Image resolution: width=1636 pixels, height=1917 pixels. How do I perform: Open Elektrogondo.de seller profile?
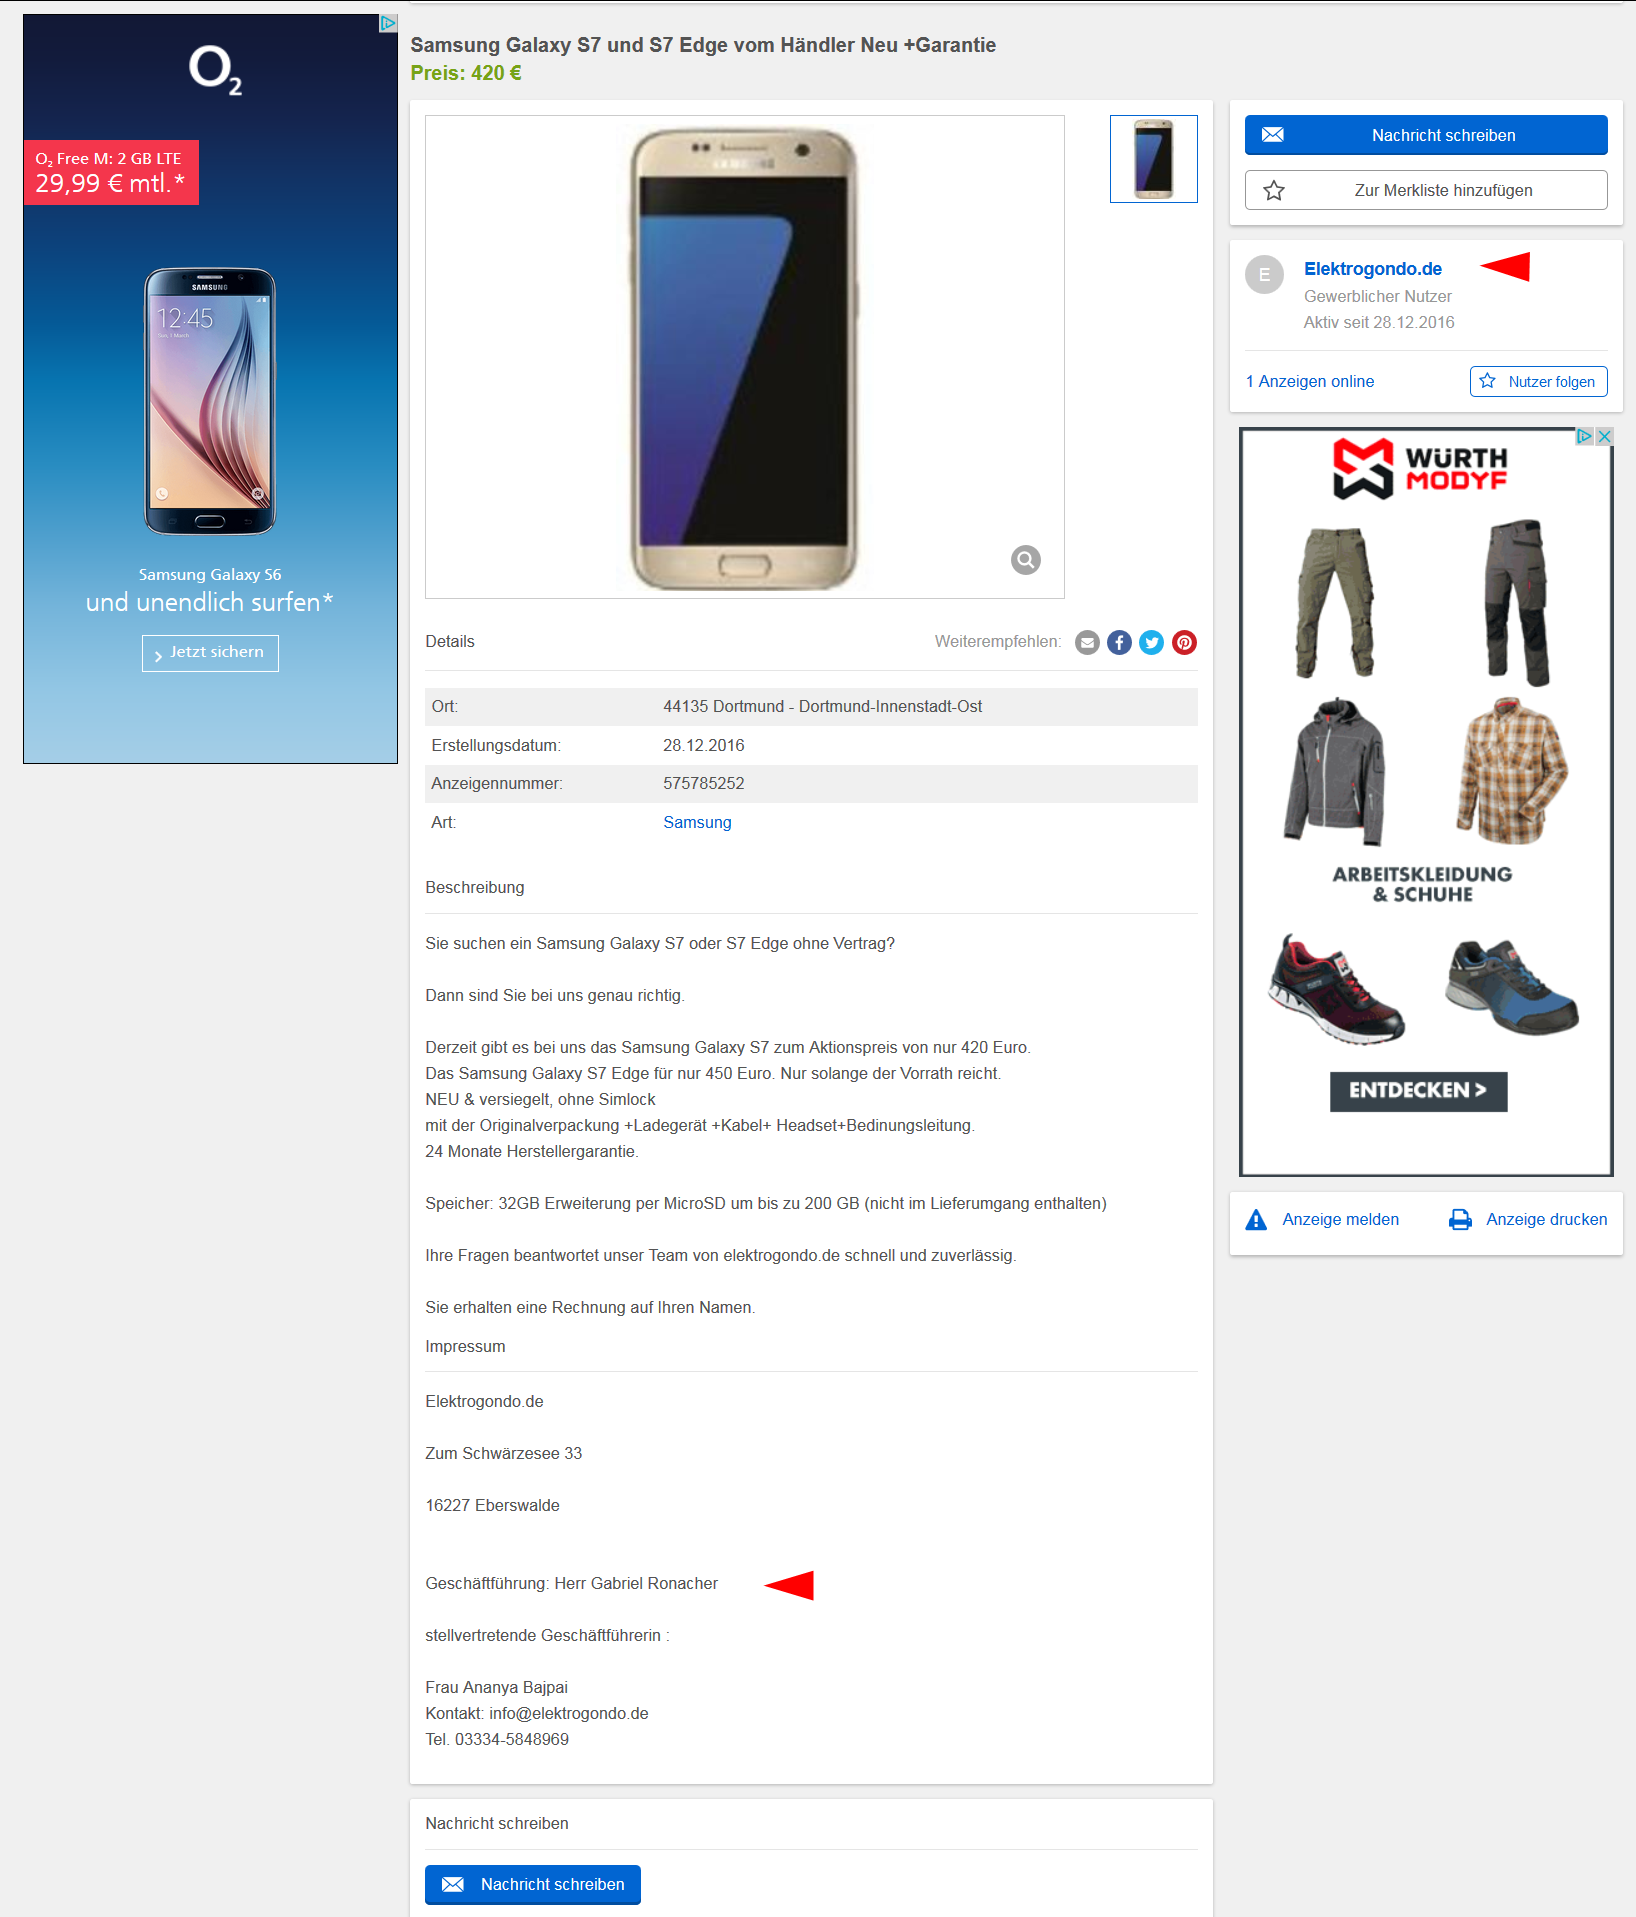coord(1372,269)
